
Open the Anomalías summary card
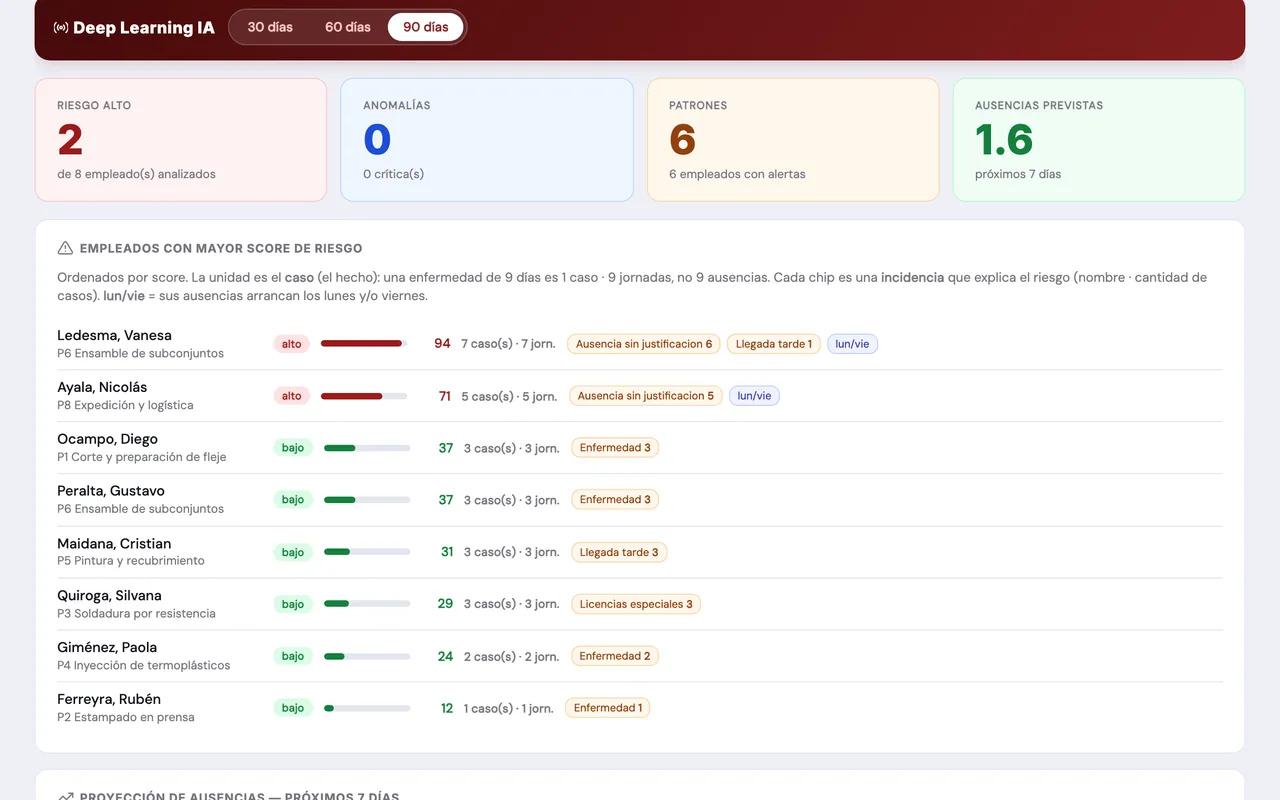[487, 140]
